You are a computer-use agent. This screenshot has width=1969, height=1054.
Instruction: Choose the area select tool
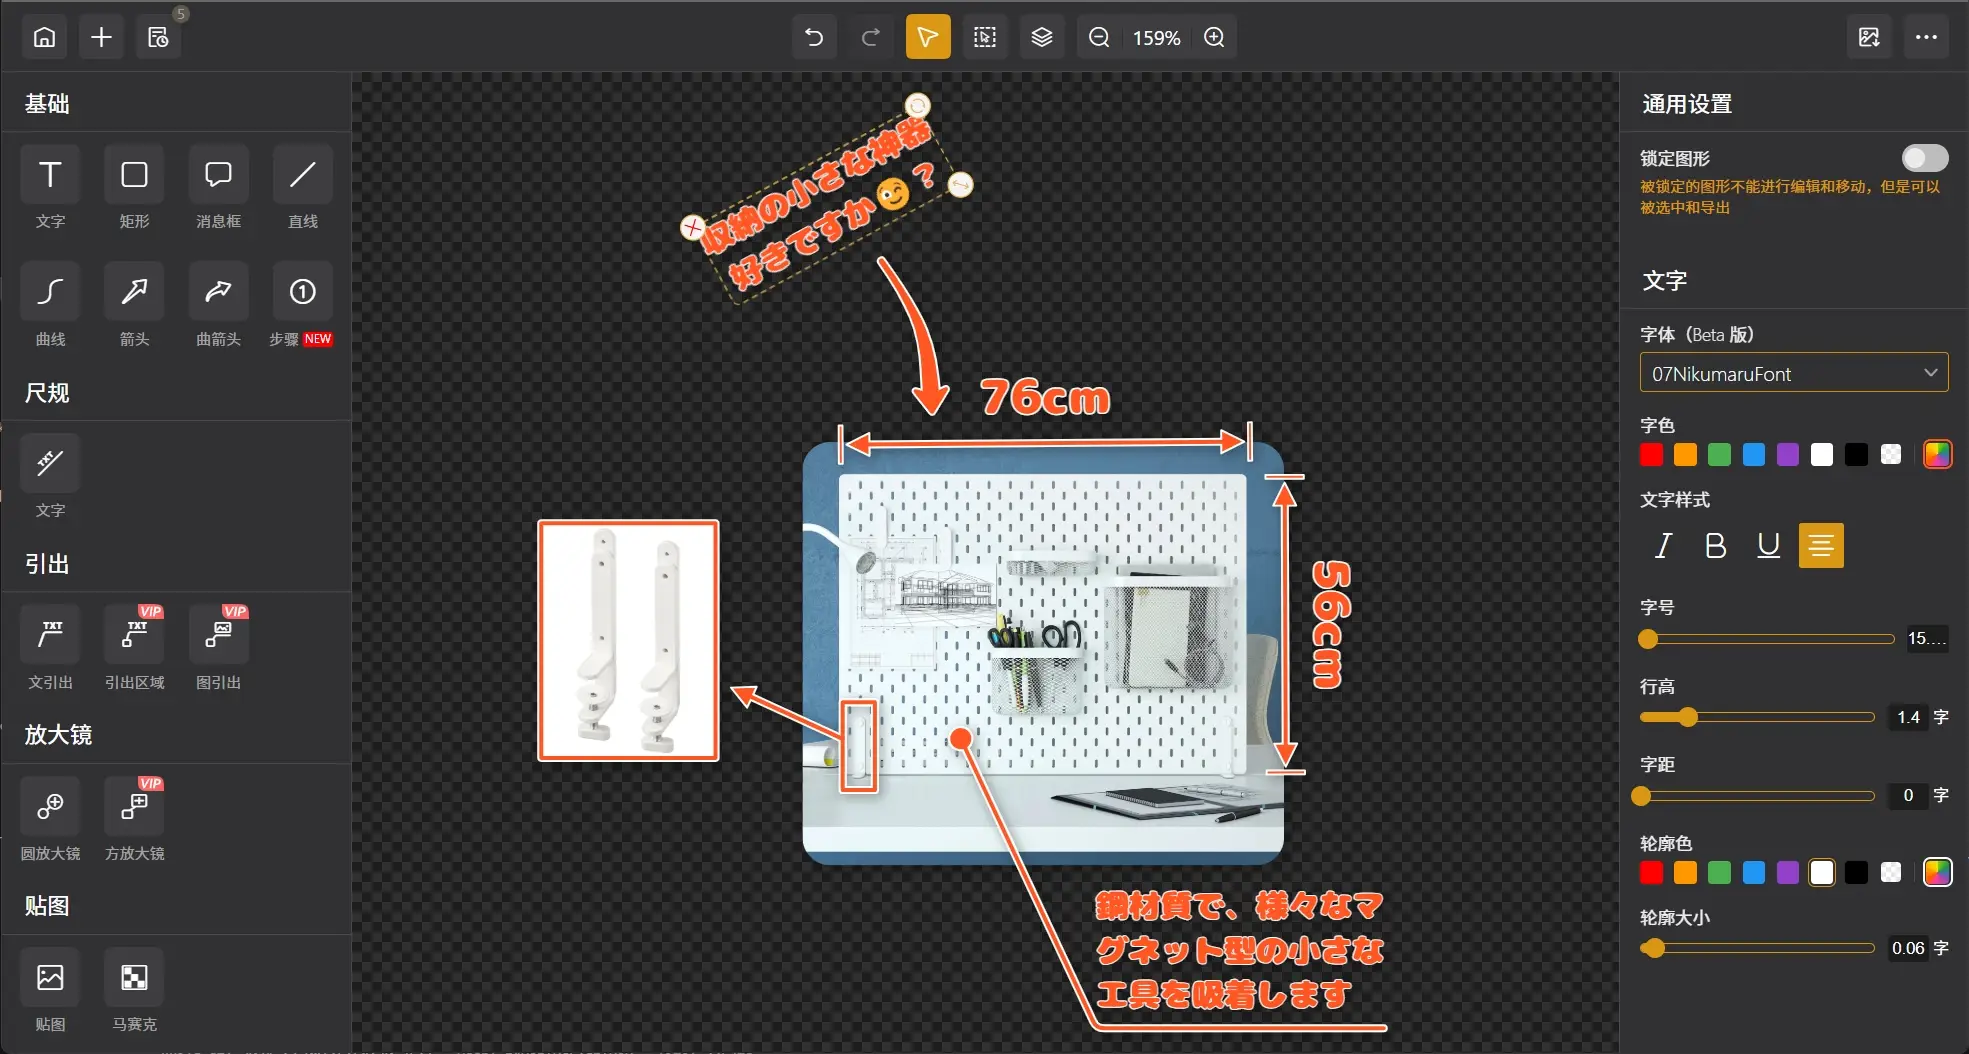(x=985, y=37)
